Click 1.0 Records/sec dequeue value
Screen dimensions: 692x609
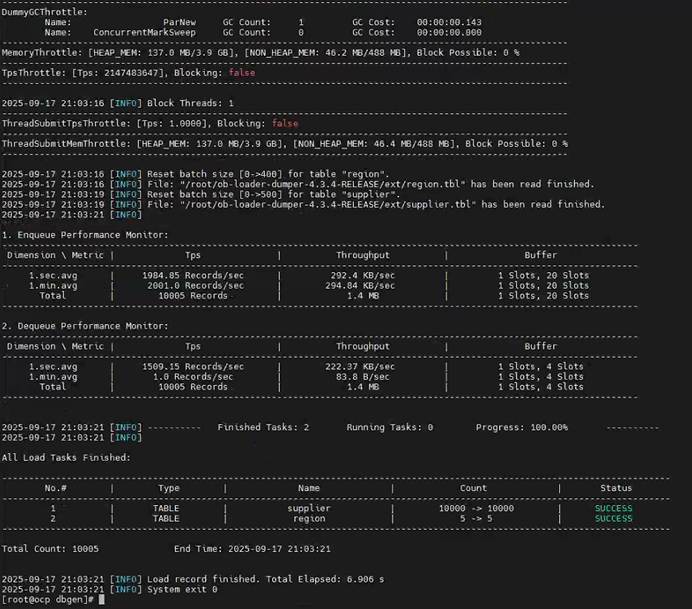[193, 377]
